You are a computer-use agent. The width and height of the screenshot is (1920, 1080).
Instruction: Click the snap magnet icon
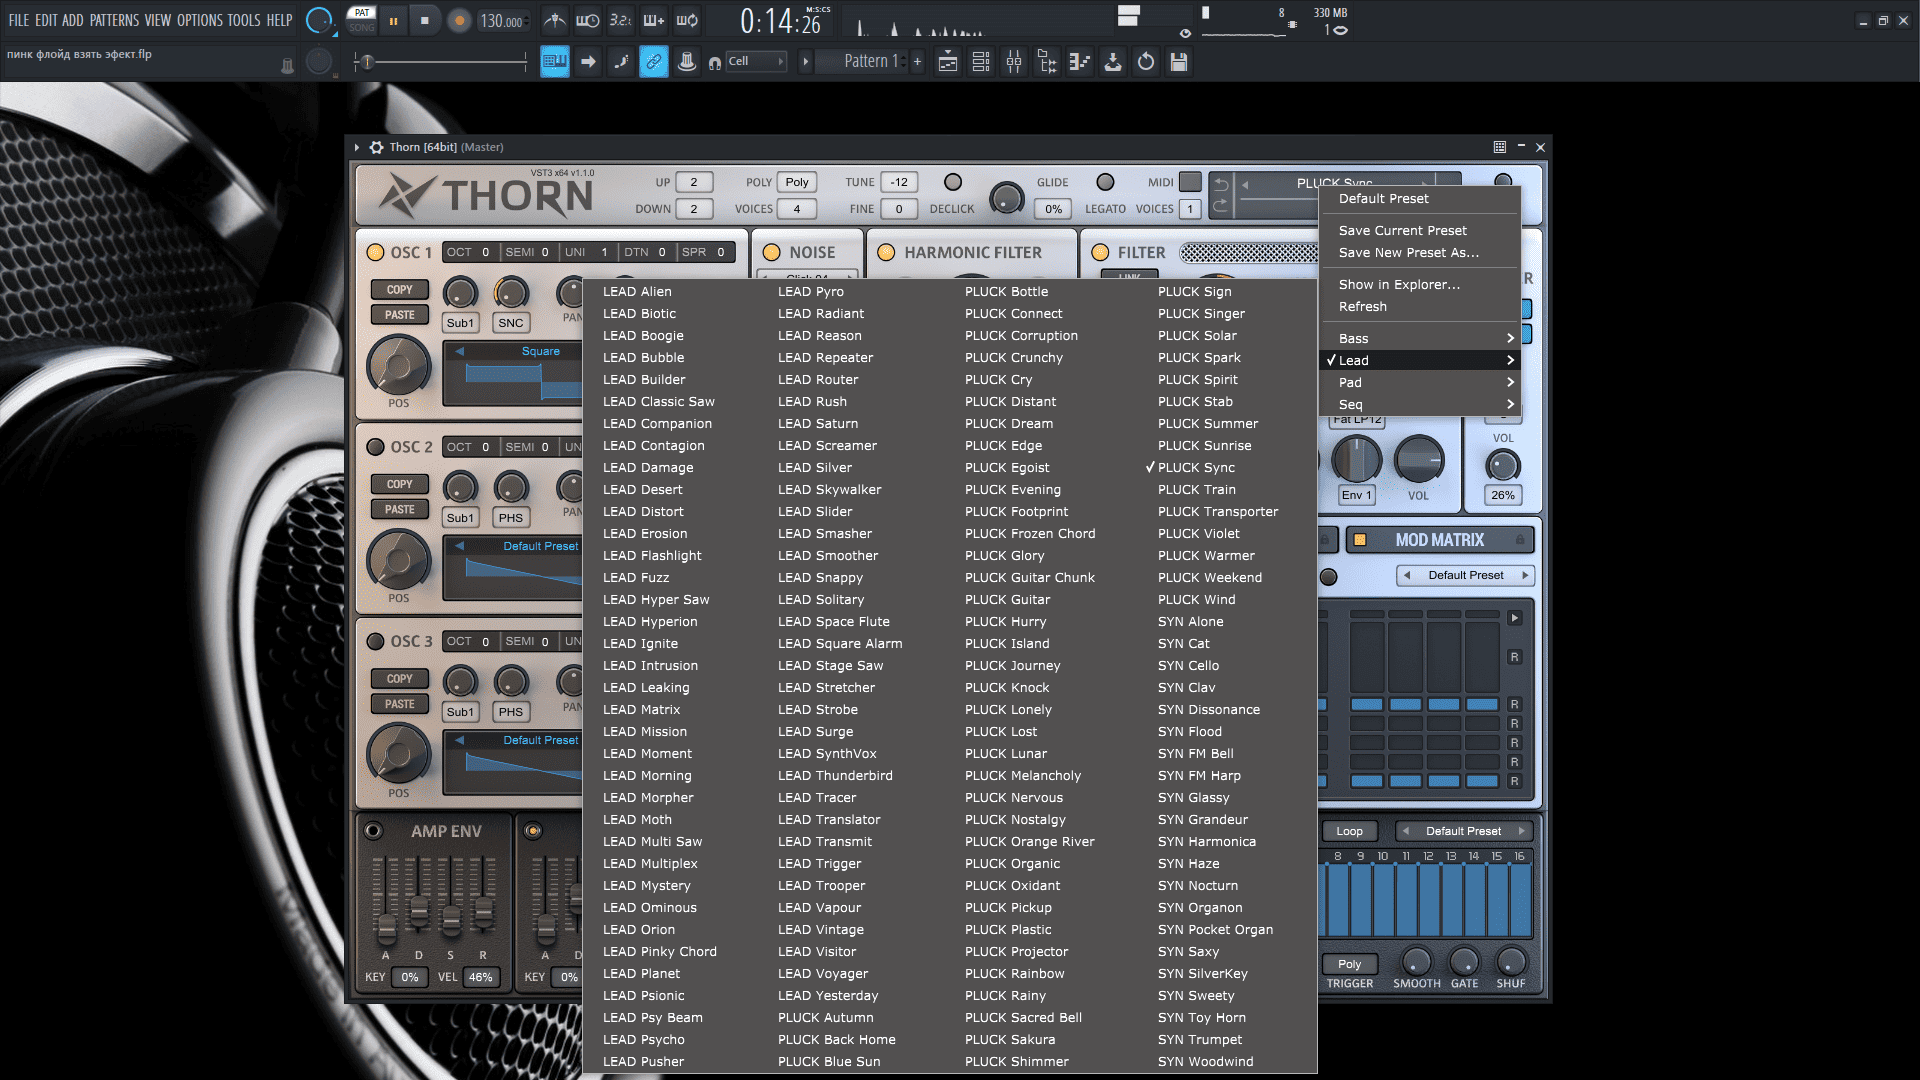pos(714,63)
